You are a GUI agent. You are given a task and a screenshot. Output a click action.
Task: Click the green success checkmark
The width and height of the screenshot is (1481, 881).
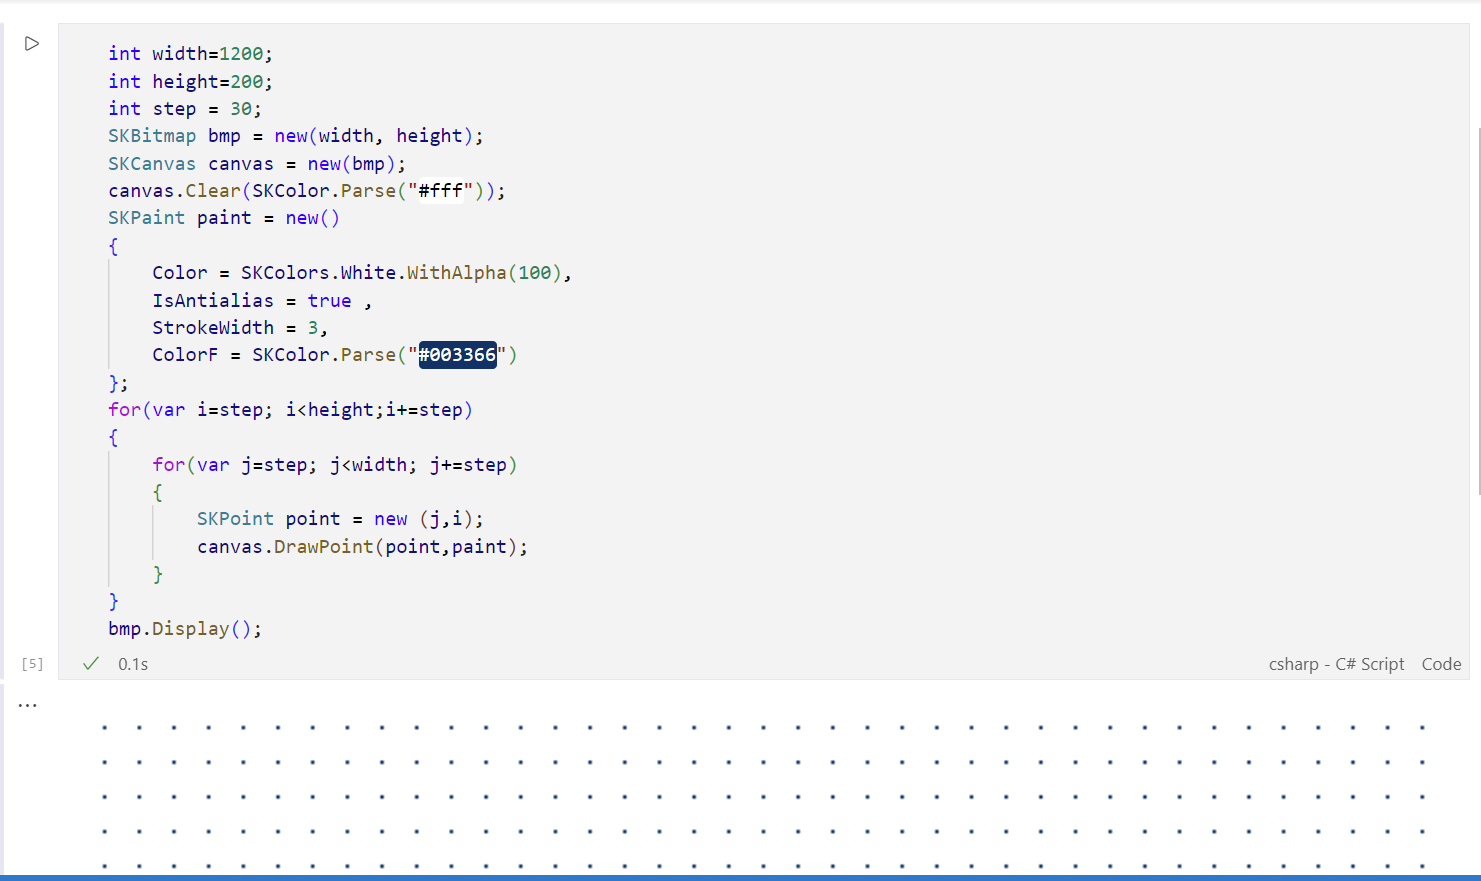[x=91, y=664]
